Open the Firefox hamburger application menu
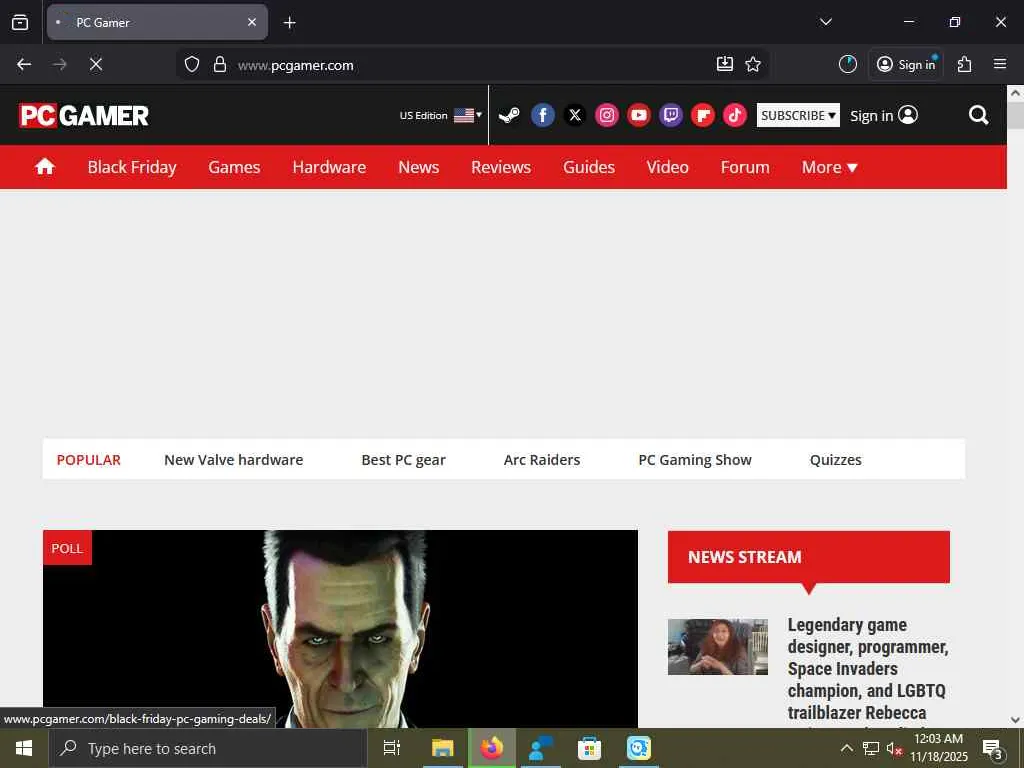1024x768 pixels. click(1000, 64)
